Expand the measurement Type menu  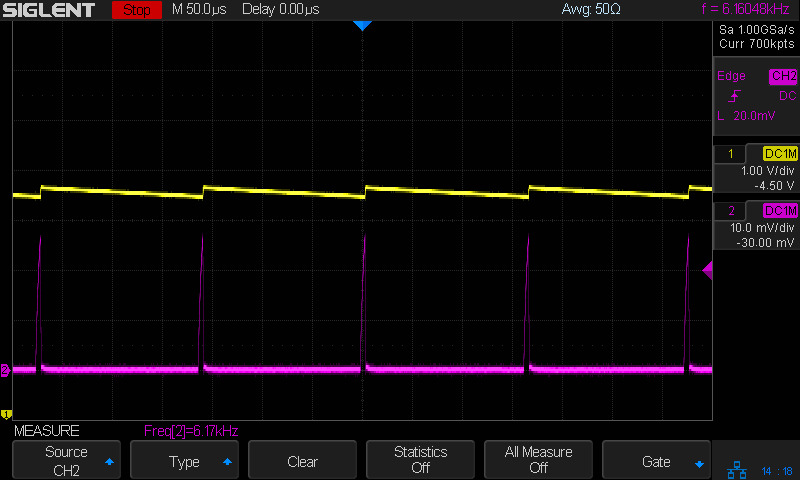pos(184,461)
